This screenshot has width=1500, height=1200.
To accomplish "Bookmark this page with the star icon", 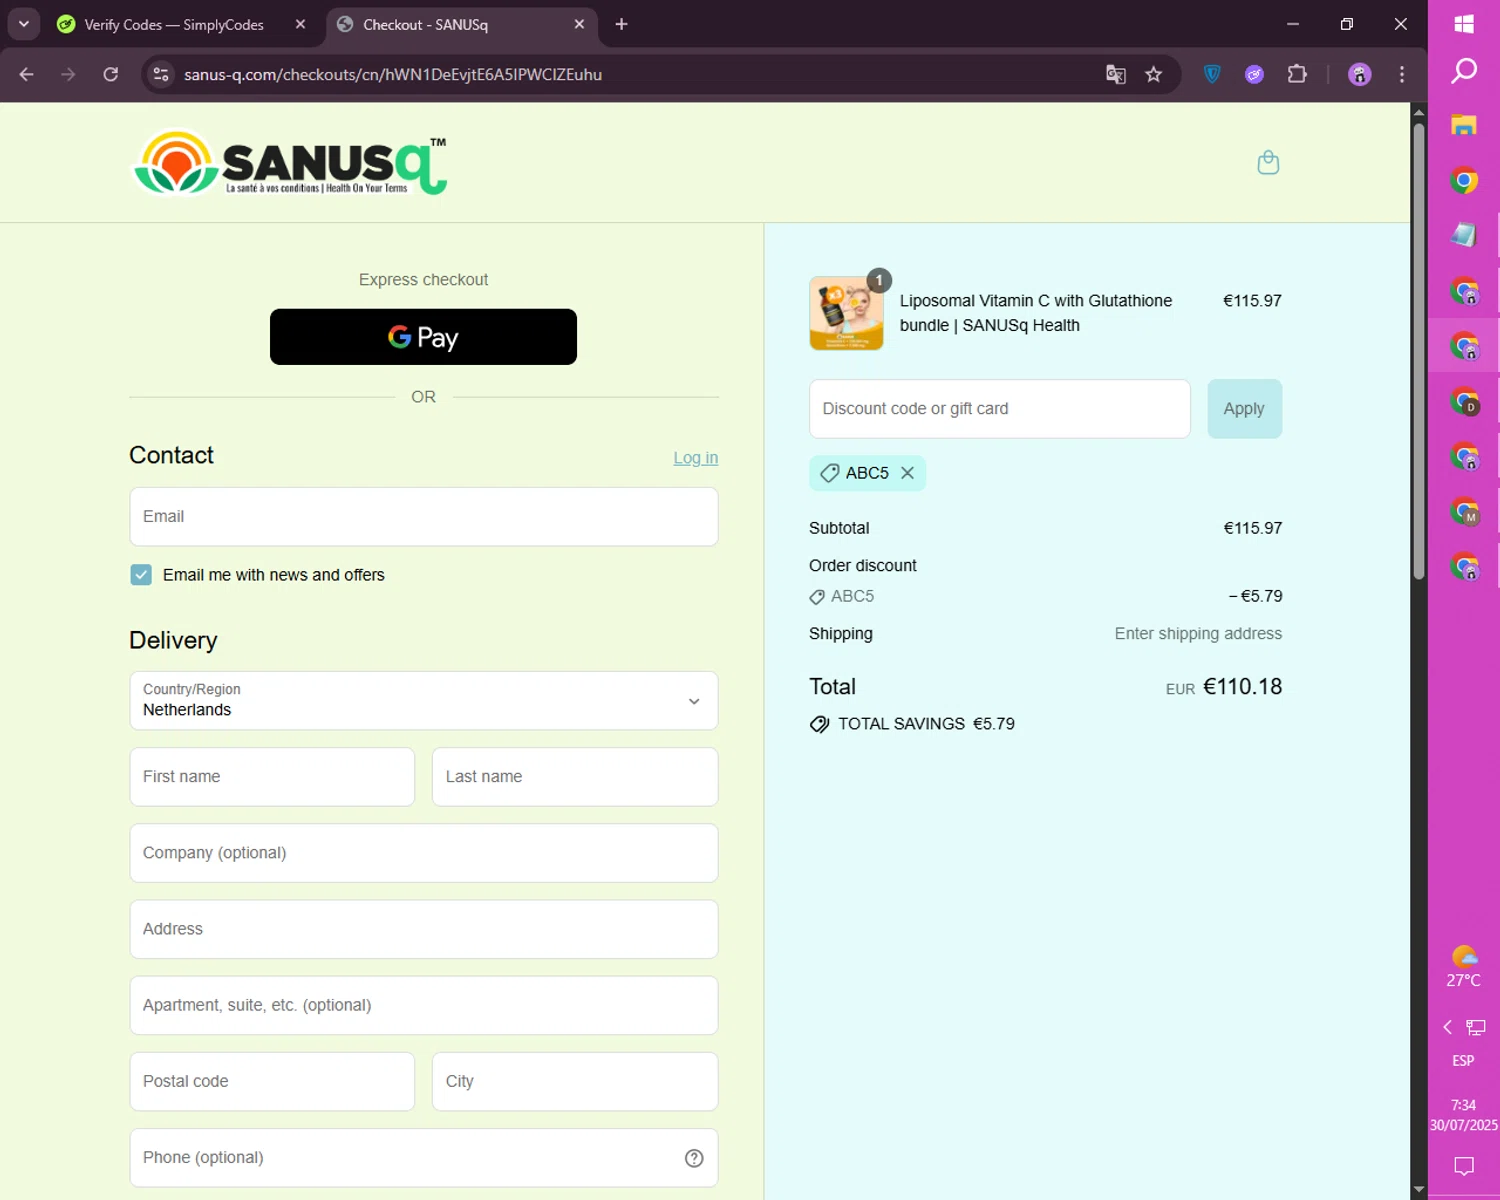I will 1154,75.
